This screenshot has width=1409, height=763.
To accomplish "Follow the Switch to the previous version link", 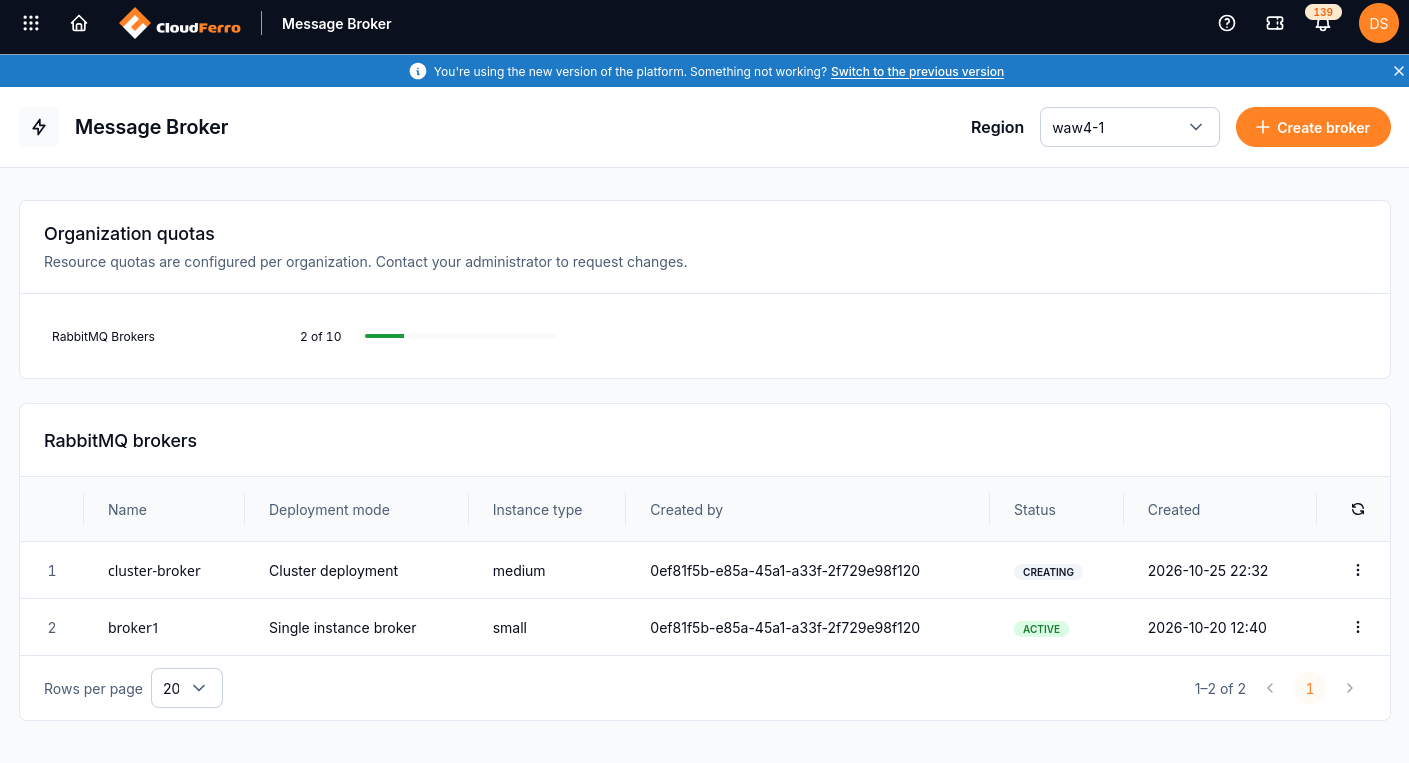I will pos(917,71).
